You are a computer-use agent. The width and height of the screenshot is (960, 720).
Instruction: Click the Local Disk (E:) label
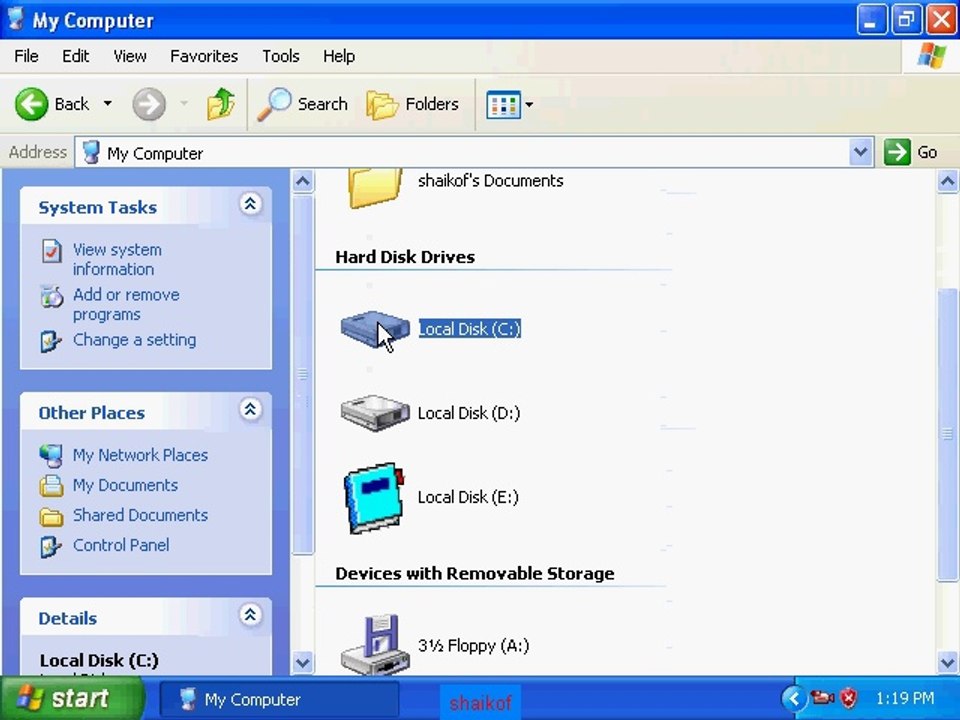pos(468,497)
